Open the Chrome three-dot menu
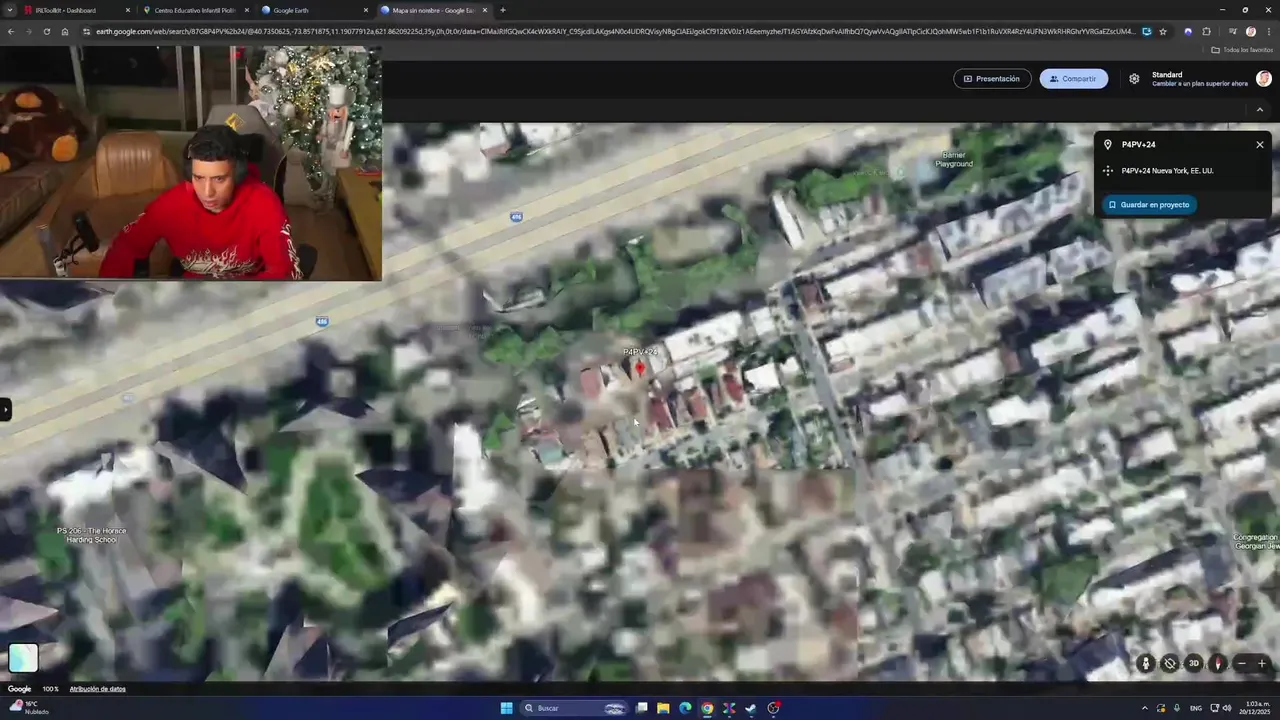The width and height of the screenshot is (1280, 720). 1269,31
